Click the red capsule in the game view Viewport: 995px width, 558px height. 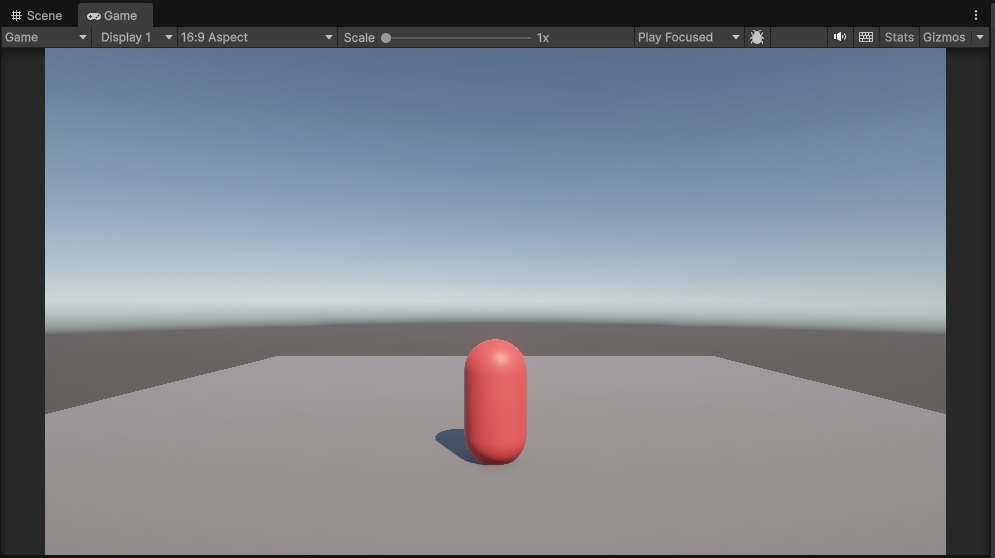[495, 400]
